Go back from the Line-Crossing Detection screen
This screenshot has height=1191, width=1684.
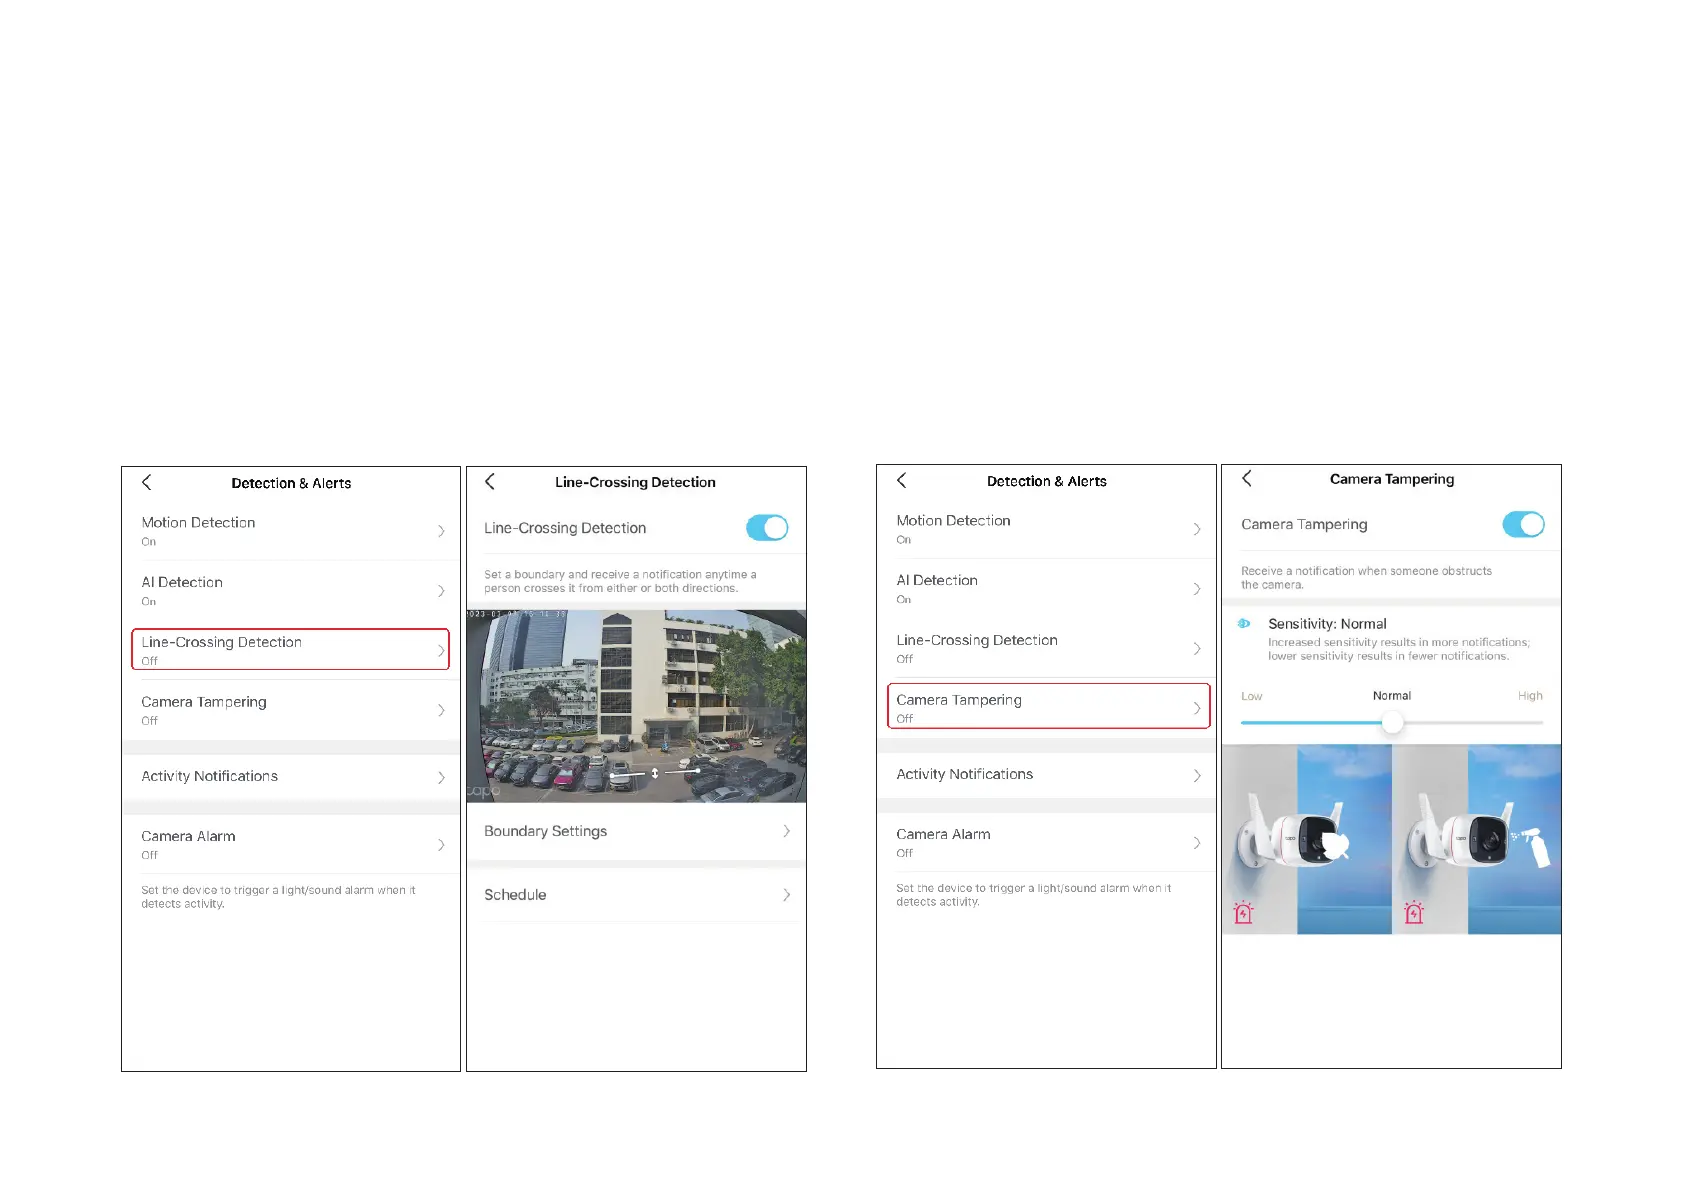(490, 481)
